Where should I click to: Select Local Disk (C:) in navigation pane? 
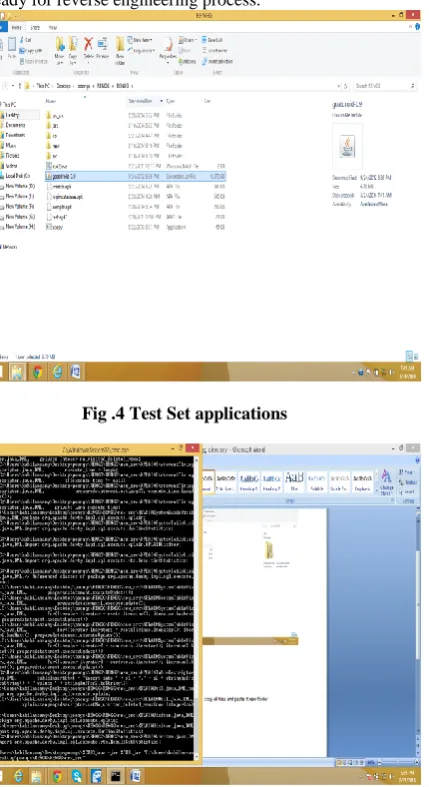pyautogui.click(x=17, y=176)
